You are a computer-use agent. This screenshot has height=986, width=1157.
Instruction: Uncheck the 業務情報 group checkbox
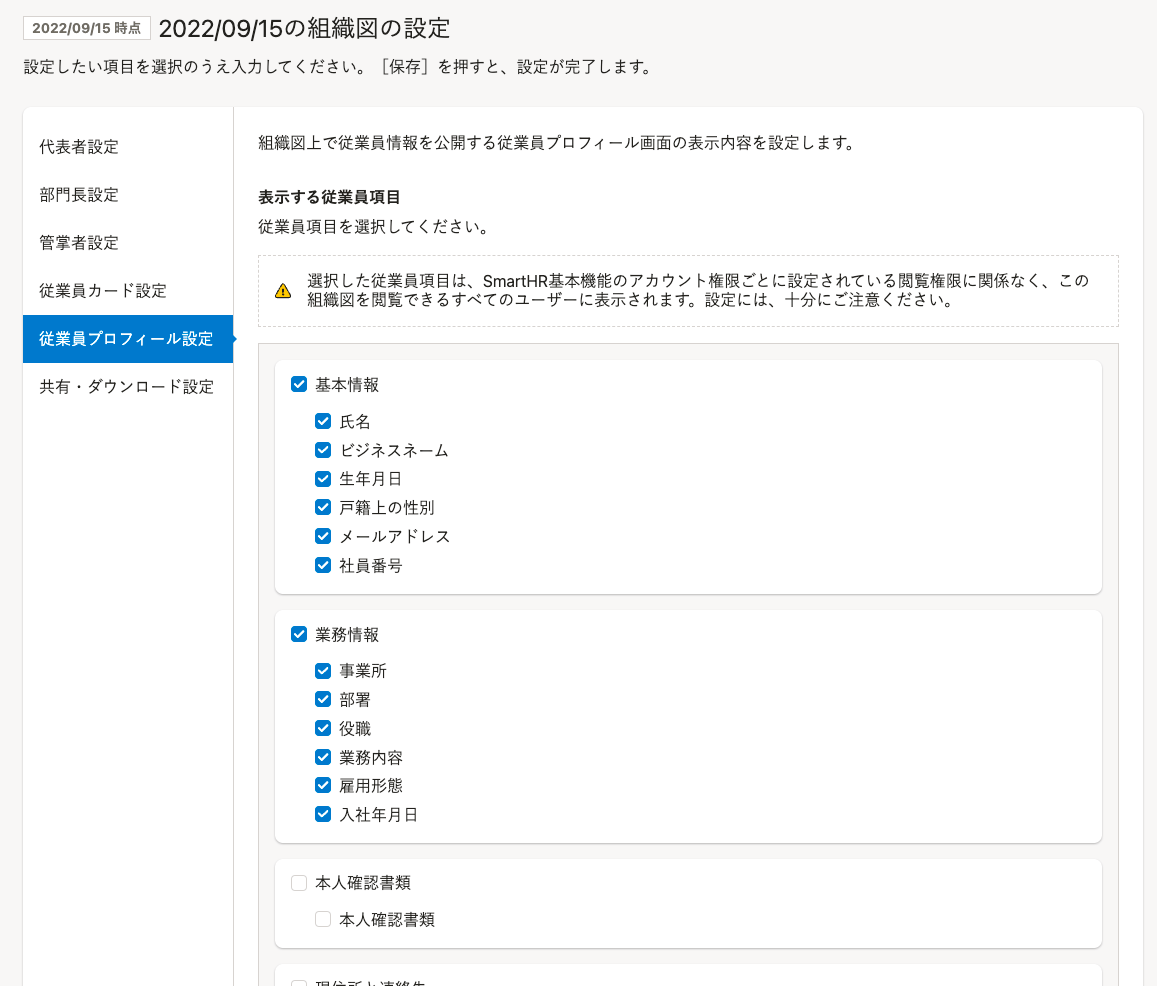coord(299,634)
